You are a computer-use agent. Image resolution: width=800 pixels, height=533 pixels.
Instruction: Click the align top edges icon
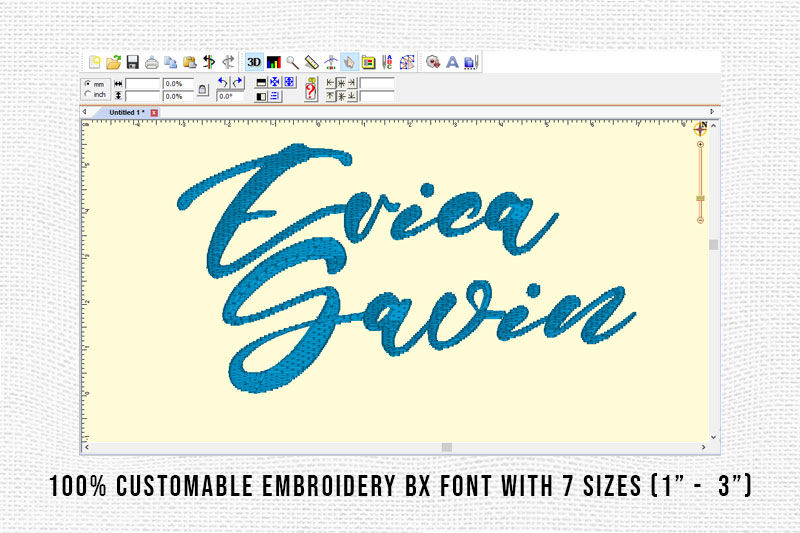point(331,96)
